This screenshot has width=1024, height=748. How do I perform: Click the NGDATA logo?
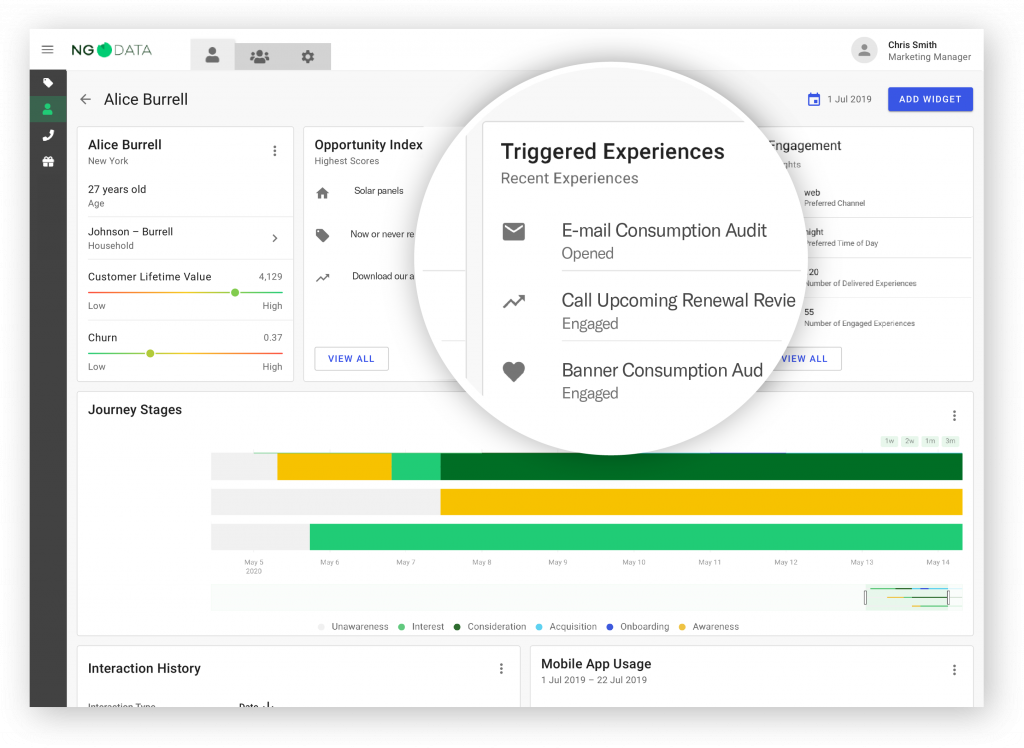(x=112, y=50)
